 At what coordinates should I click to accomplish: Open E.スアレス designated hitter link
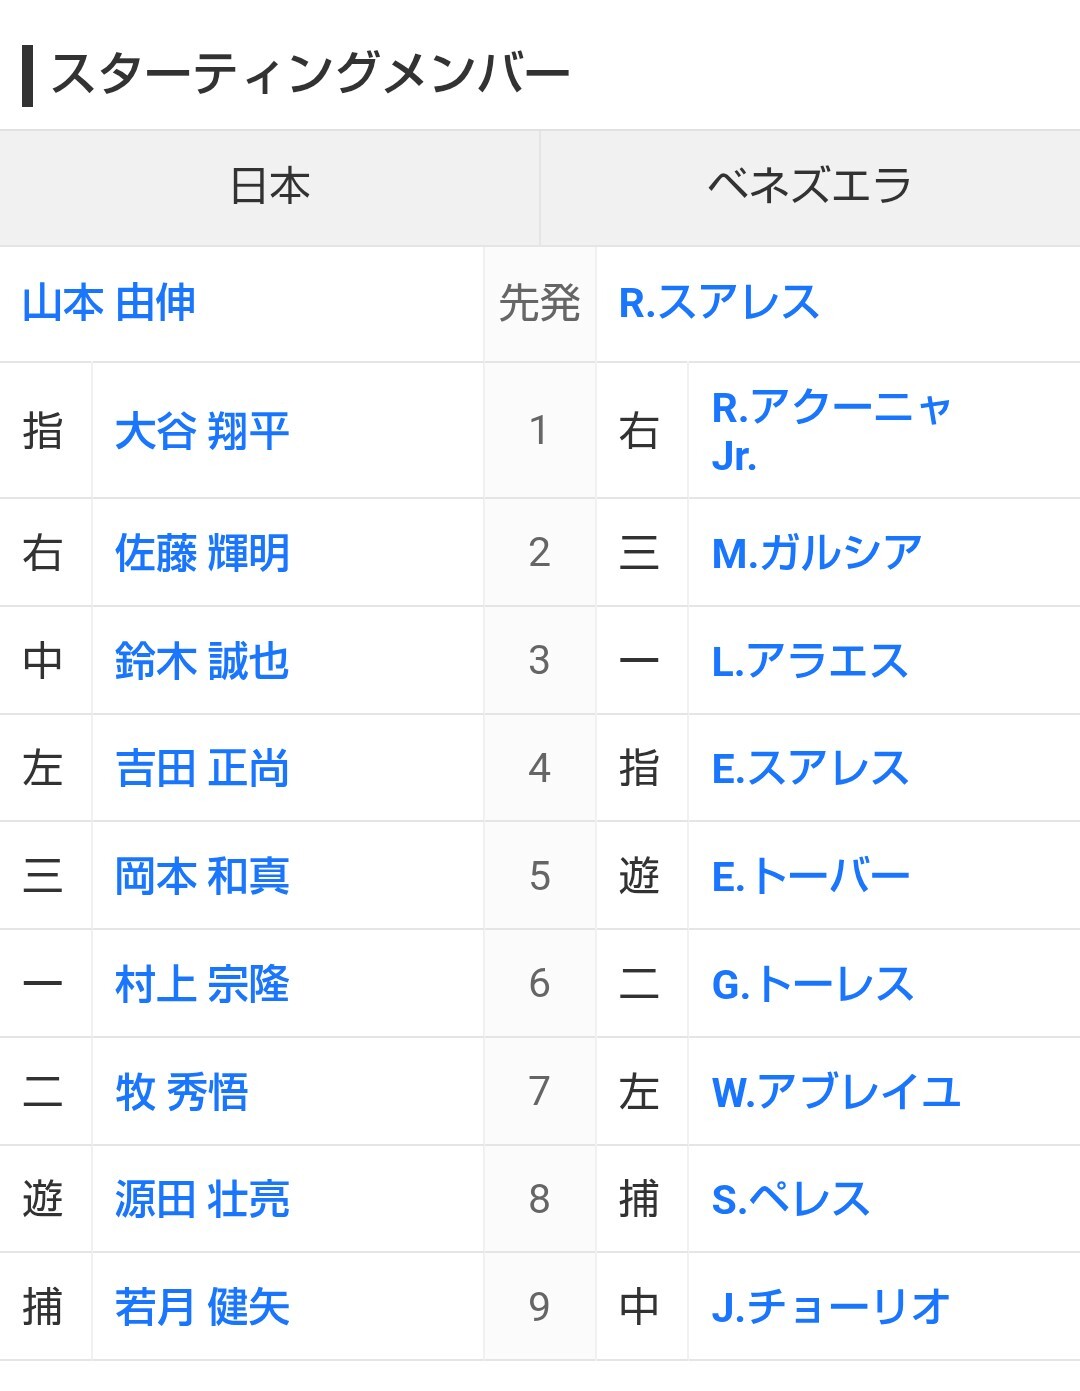click(x=810, y=769)
